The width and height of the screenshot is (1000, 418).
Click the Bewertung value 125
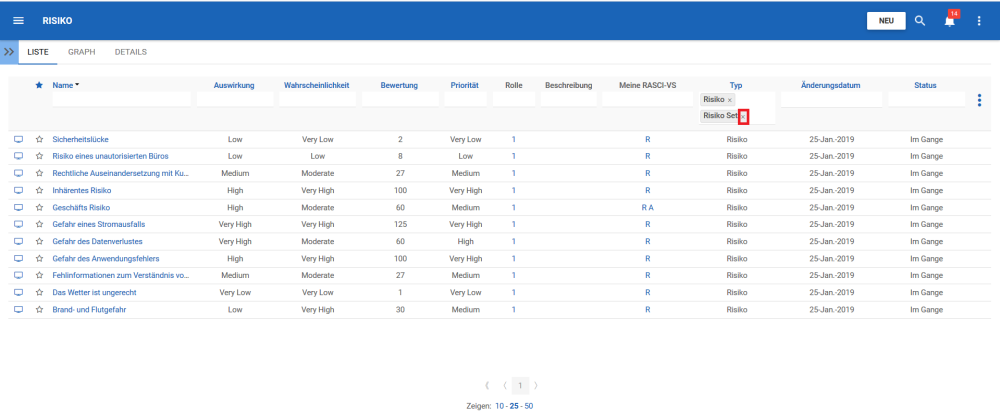pyautogui.click(x=400, y=225)
